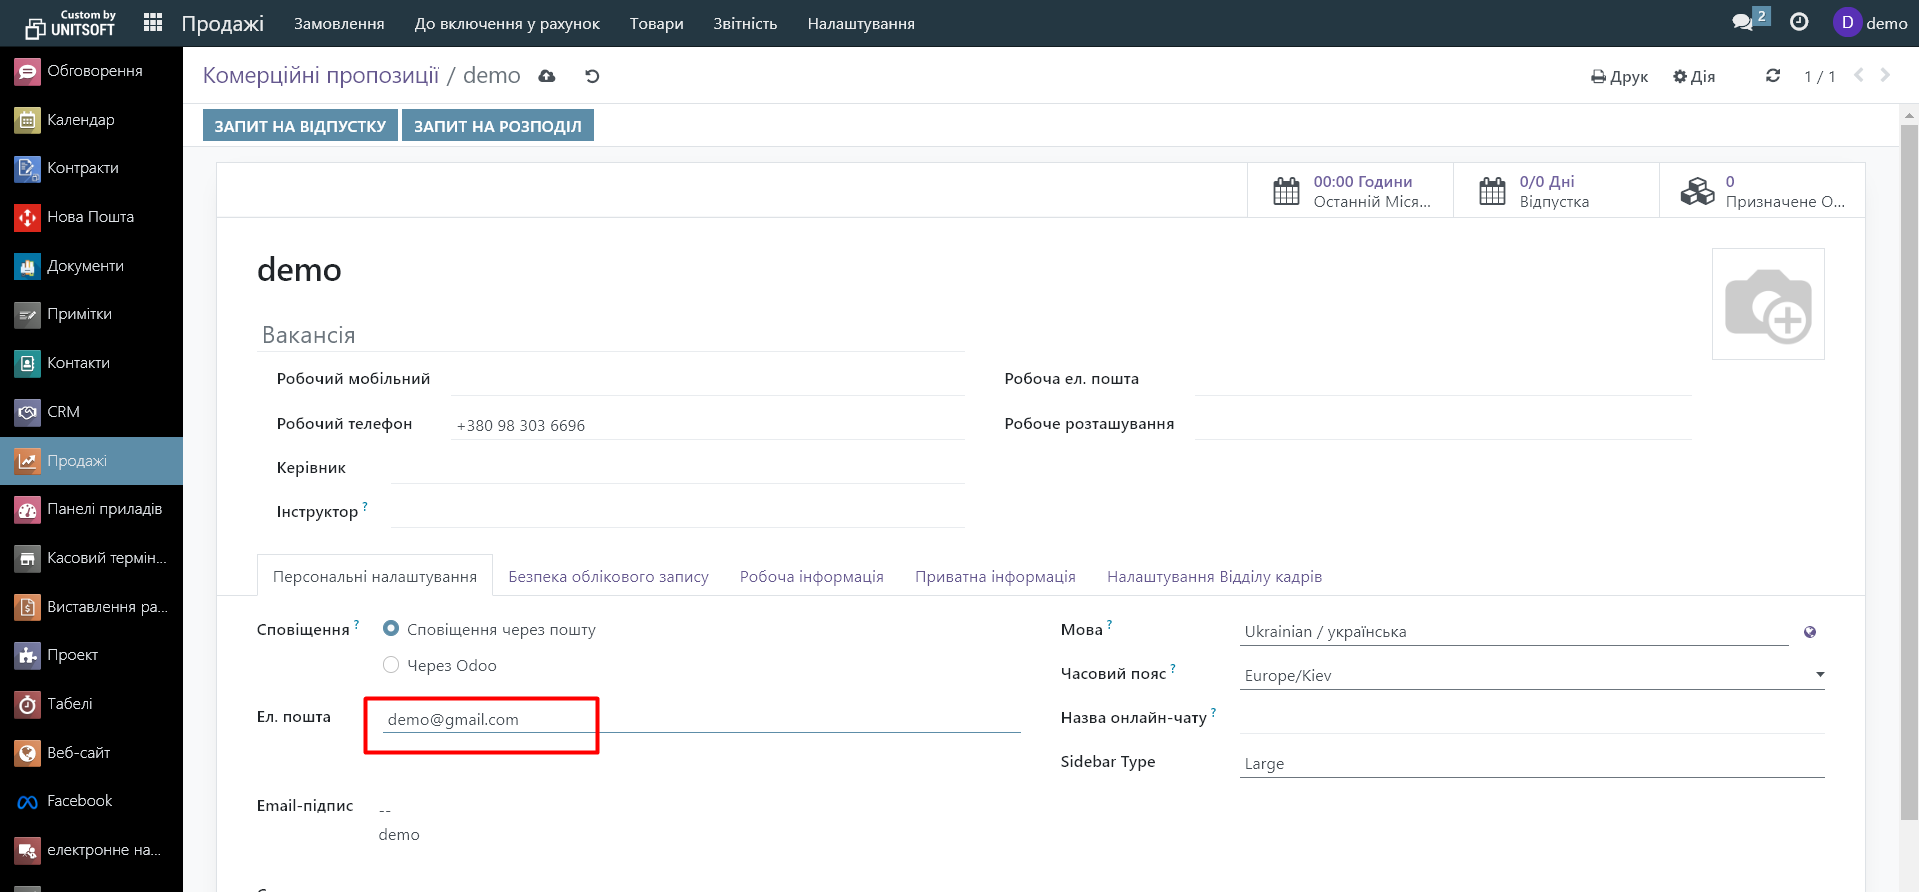Select 'Сповіщення через пошту' radio option
Screen dimensions: 1919x892
click(x=391, y=629)
